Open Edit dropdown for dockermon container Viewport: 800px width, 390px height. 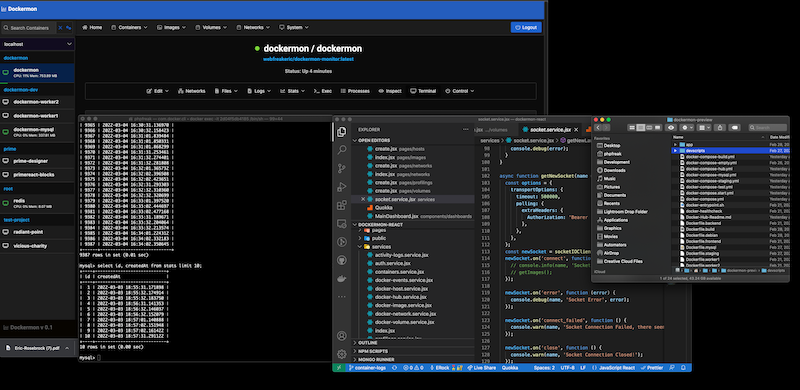[158, 91]
